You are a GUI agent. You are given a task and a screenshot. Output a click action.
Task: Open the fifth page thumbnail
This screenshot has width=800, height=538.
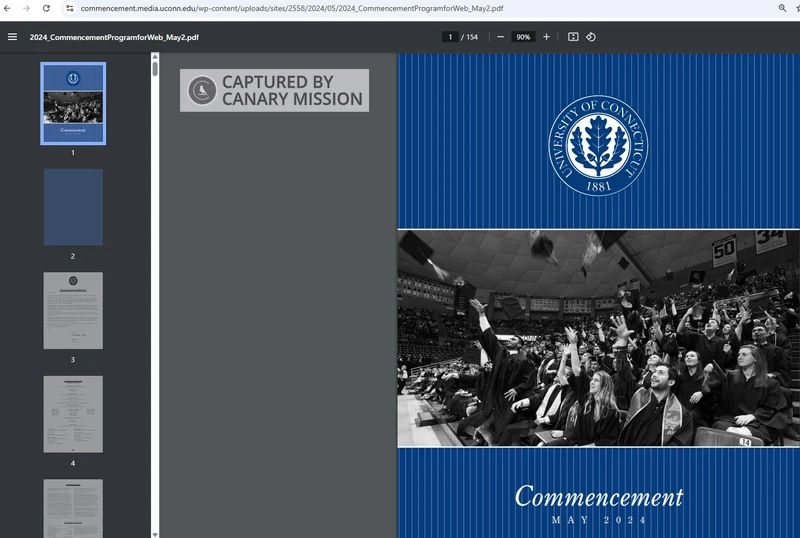[73, 508]
